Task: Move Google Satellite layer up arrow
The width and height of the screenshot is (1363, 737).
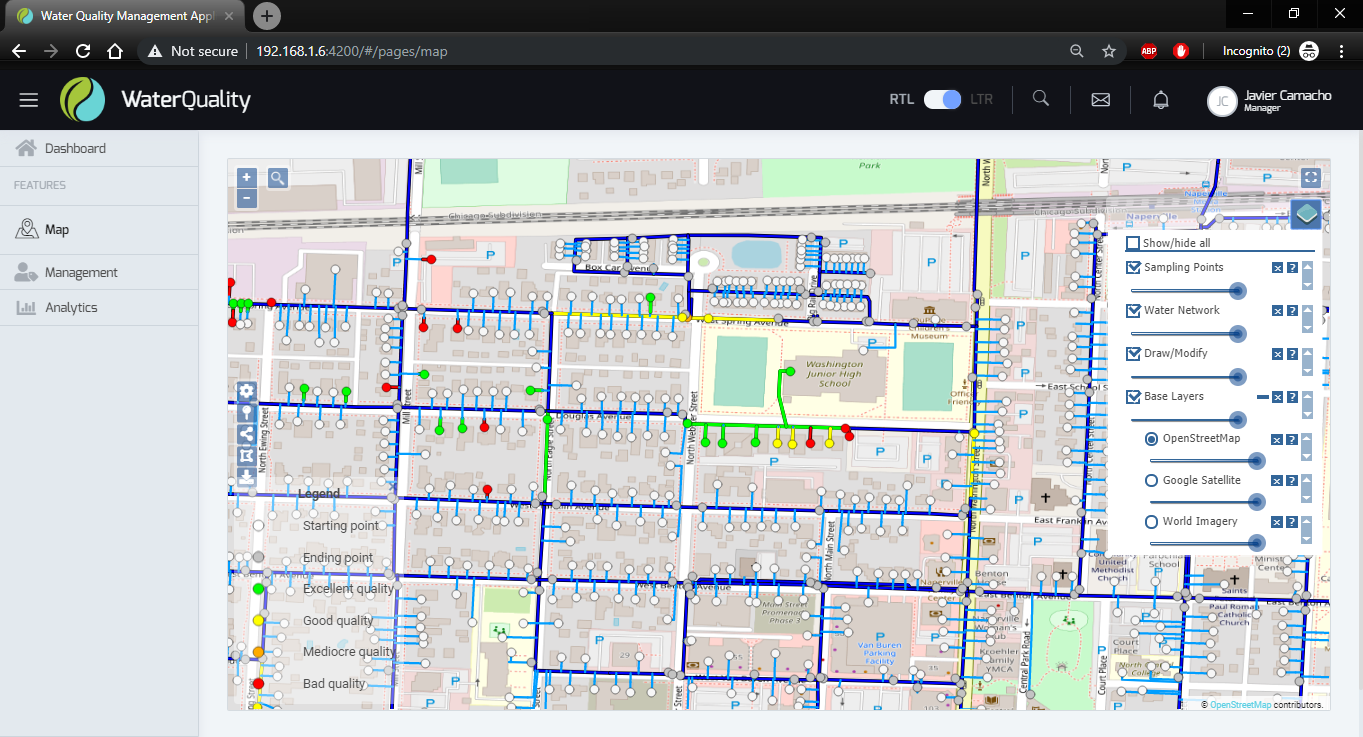Action: 1307,479
